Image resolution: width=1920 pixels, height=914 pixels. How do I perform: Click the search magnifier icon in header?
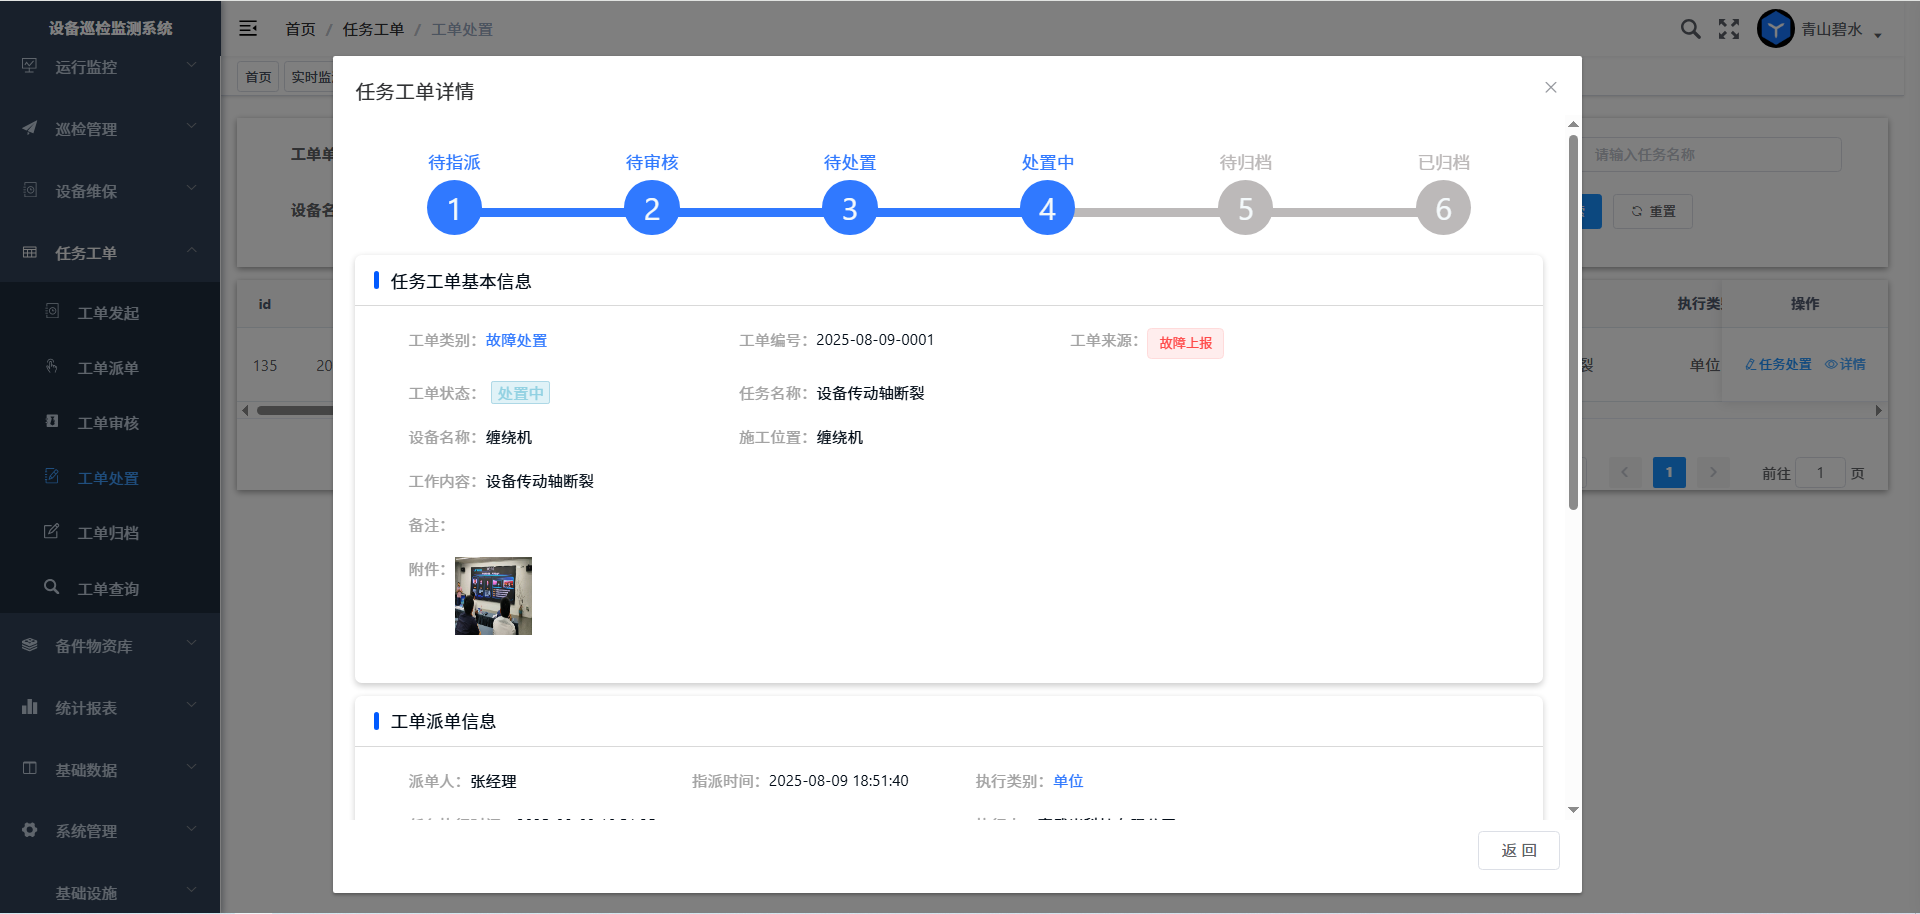[1690, 29]
